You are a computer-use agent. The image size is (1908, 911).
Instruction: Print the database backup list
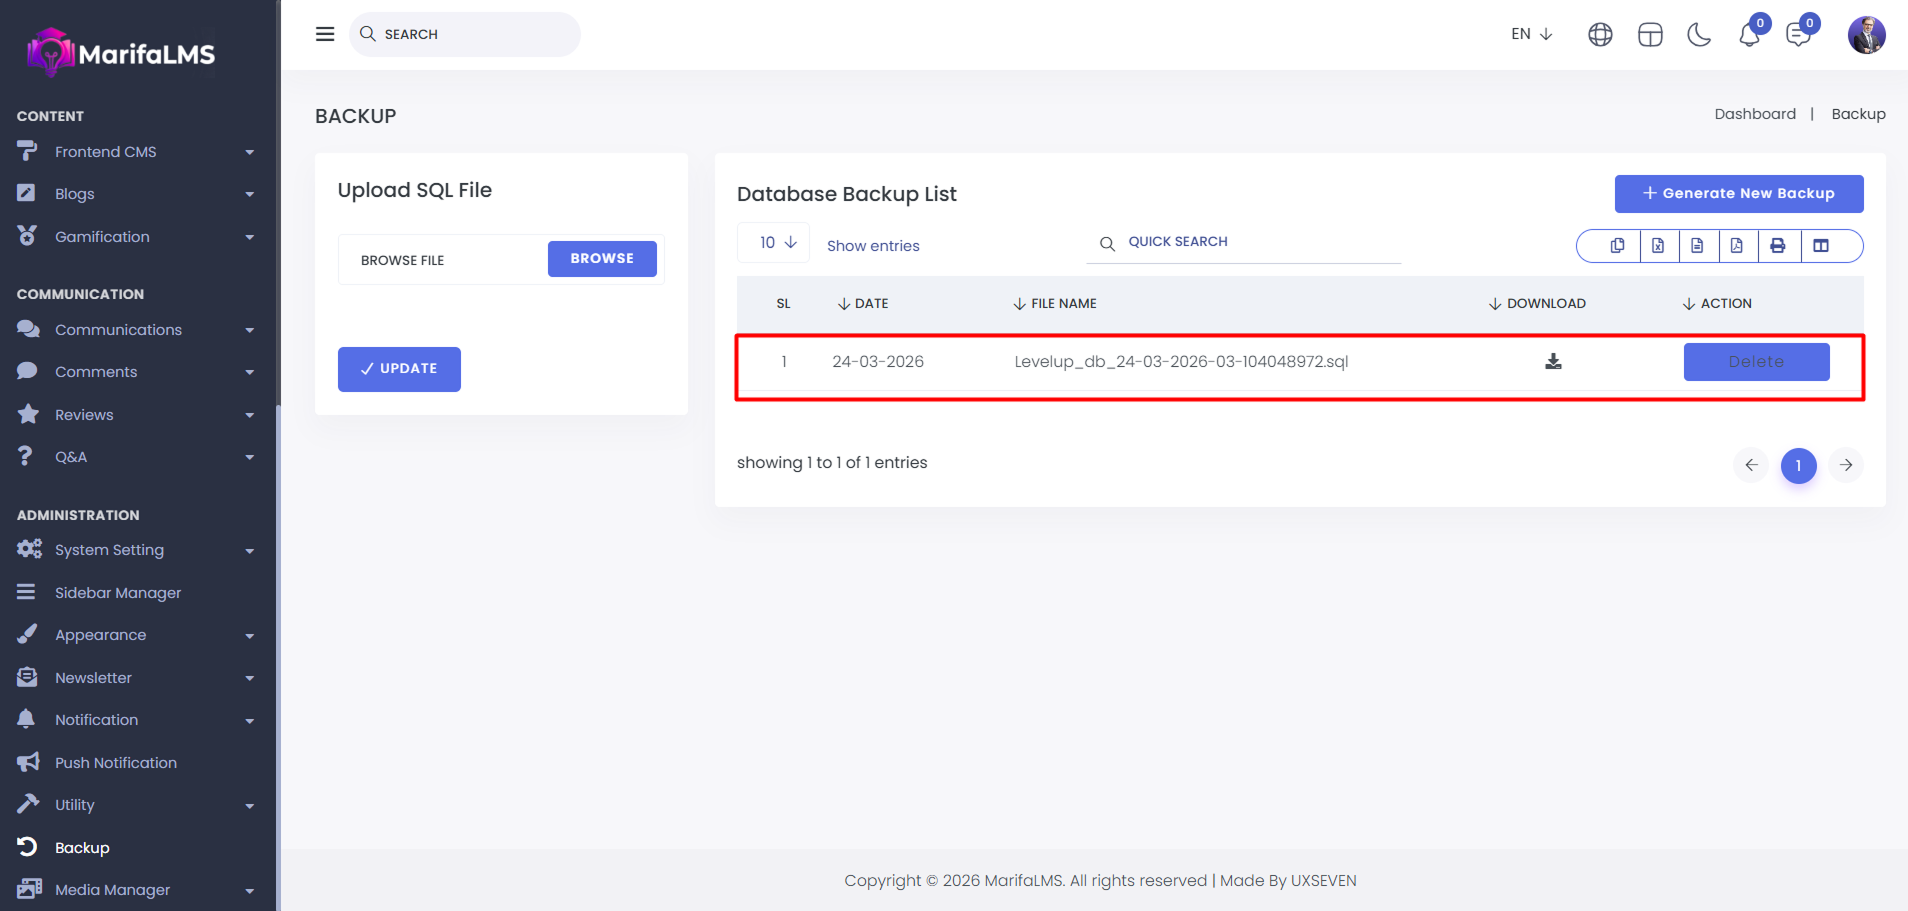[1778, 246]
